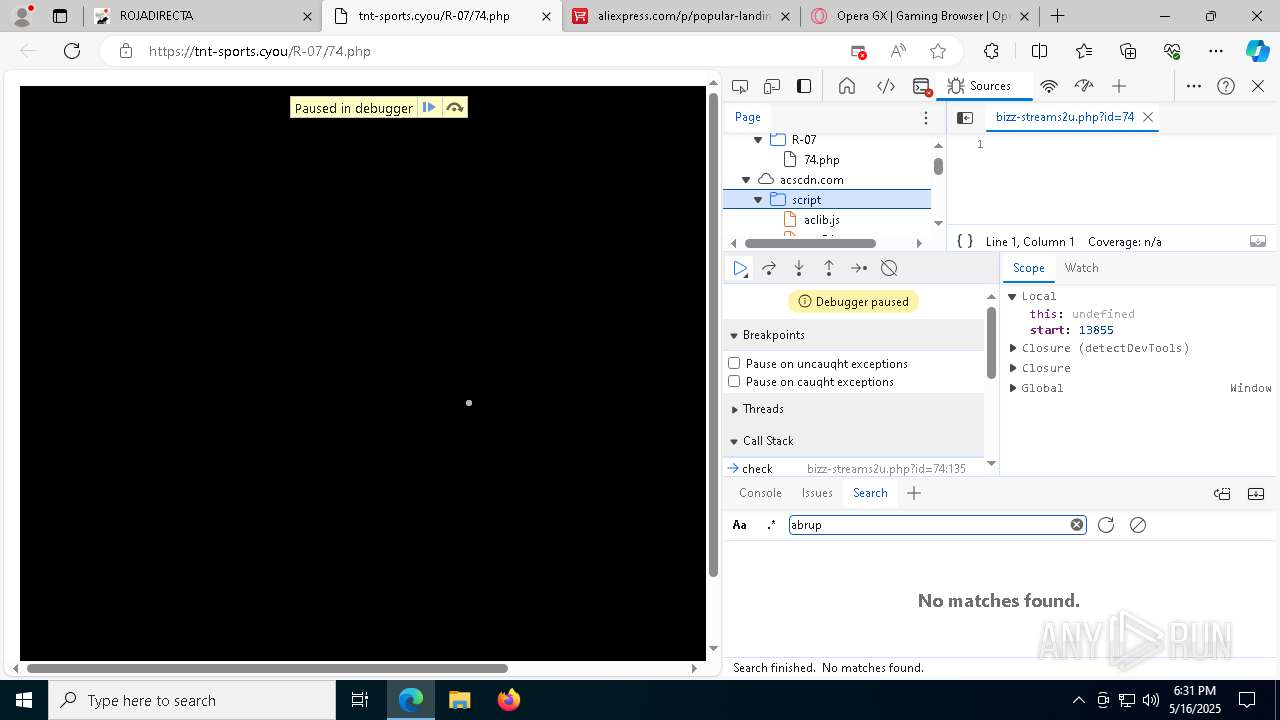The image size is (1280, 720).
Task: Resume script execution in debugger toolbar
Action: point(740,268)
